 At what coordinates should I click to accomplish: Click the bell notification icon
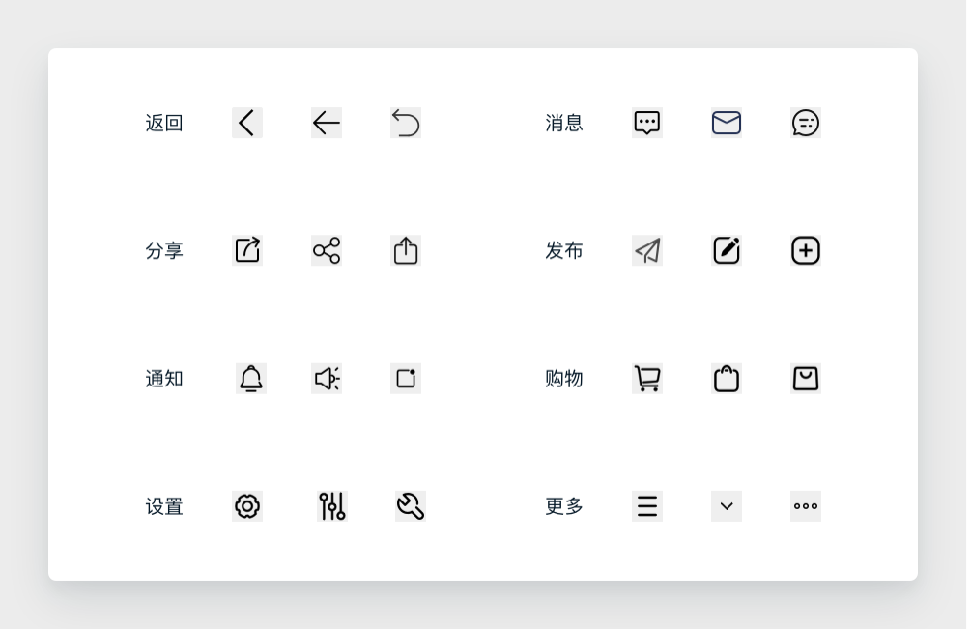point(251,379)
